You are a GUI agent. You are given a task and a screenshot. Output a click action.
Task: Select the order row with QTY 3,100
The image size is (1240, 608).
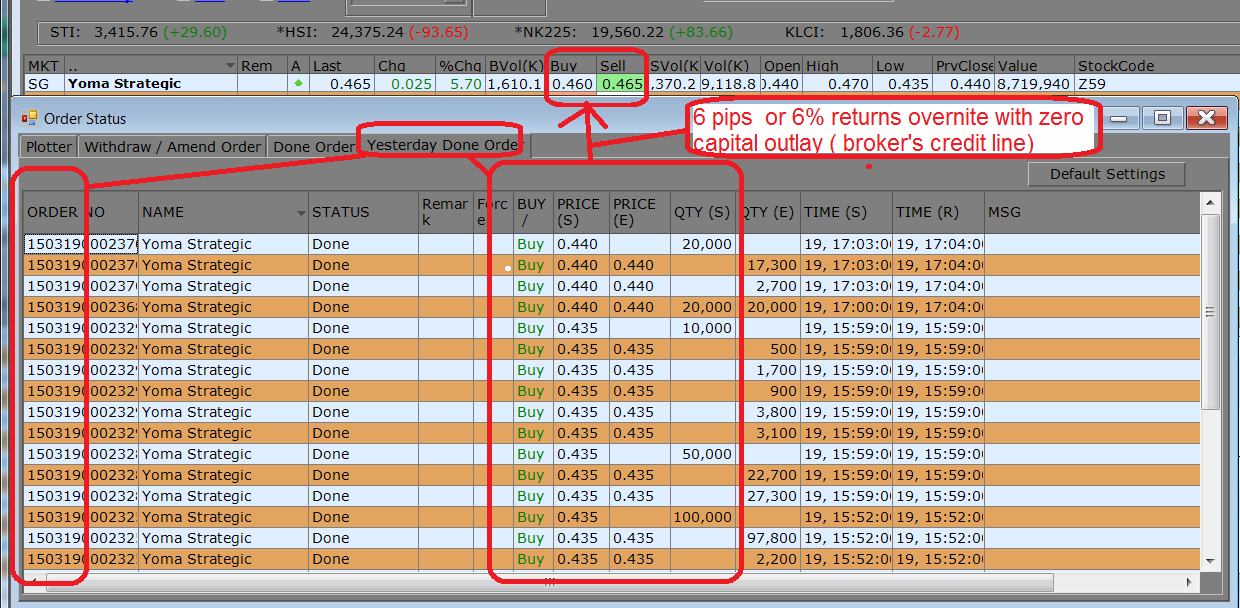pos(611,433)
